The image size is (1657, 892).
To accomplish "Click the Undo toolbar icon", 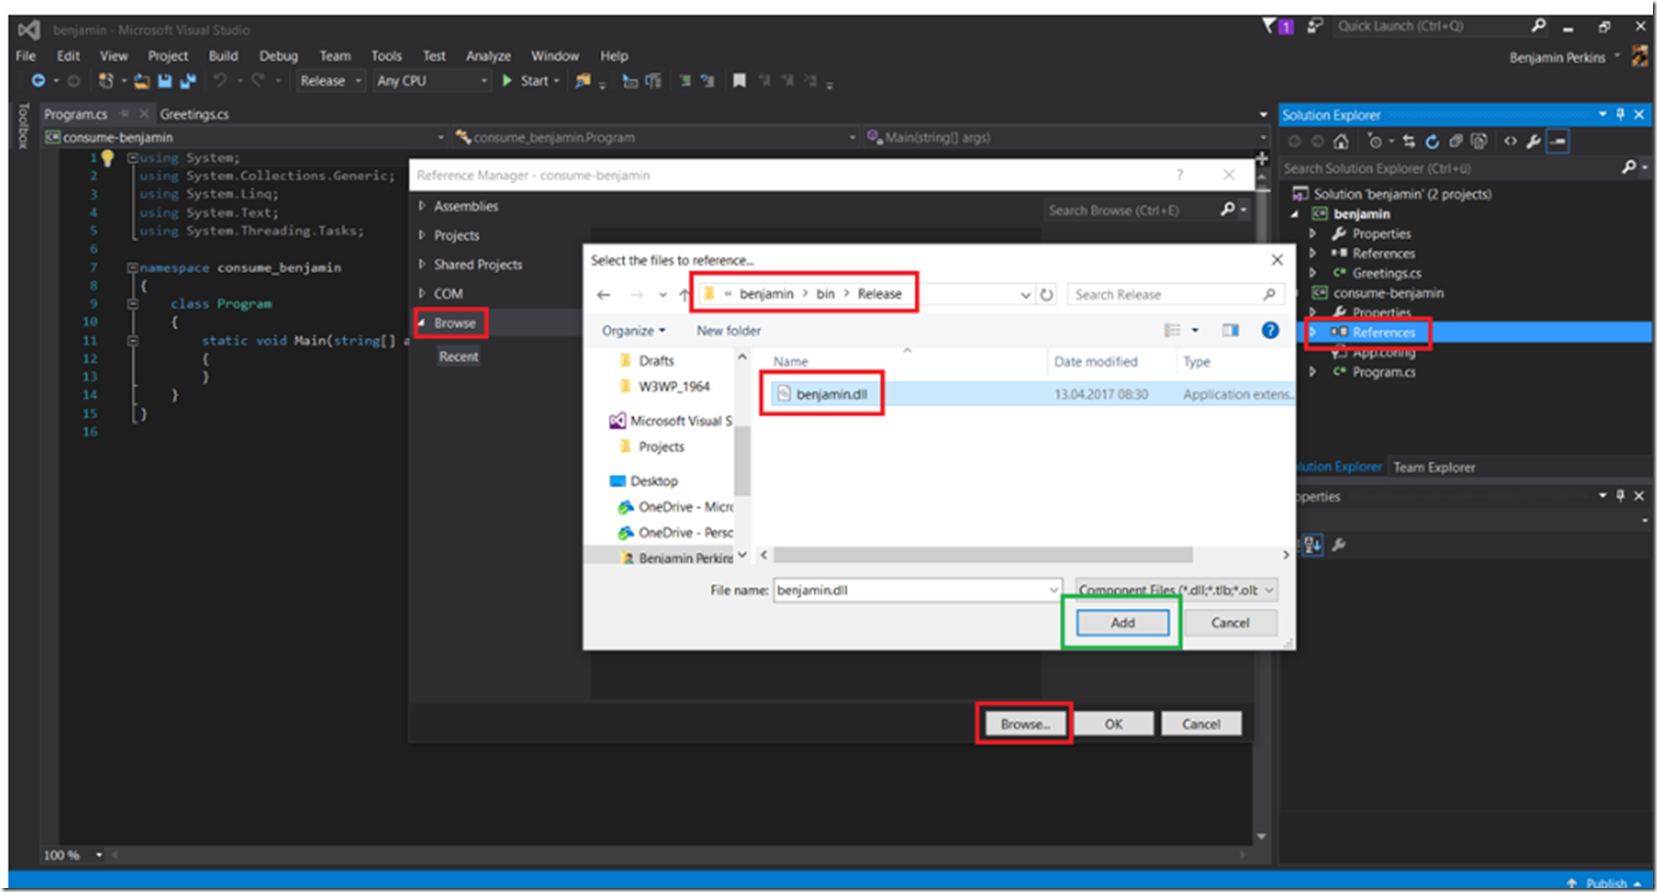I will pyautogui.click(x=220, y=81).
